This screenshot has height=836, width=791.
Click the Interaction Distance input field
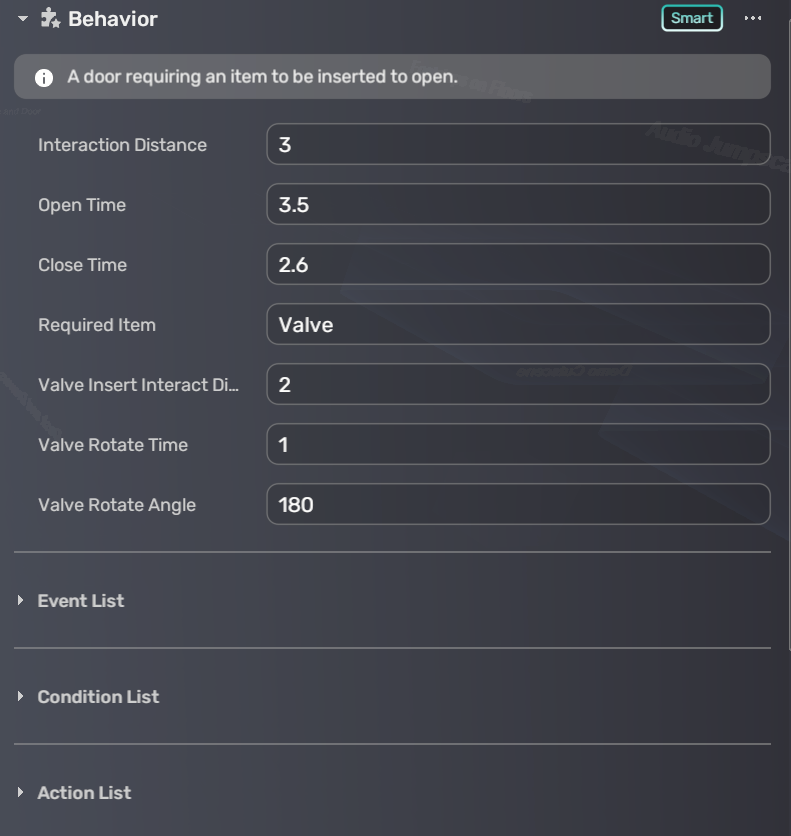[x=518, y=145]
